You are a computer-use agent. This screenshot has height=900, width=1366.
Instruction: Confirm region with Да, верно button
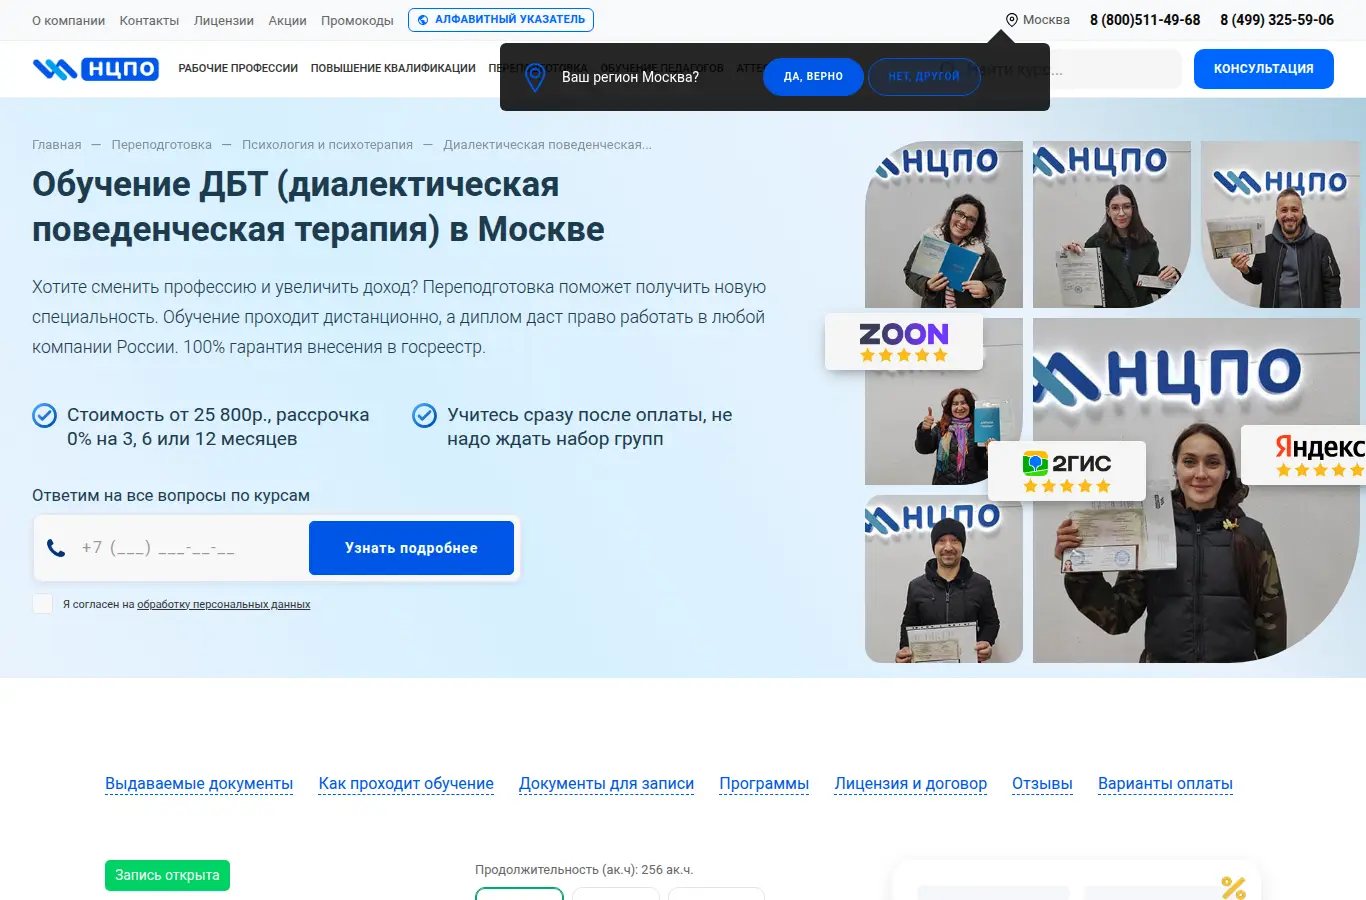coord(813,77)
